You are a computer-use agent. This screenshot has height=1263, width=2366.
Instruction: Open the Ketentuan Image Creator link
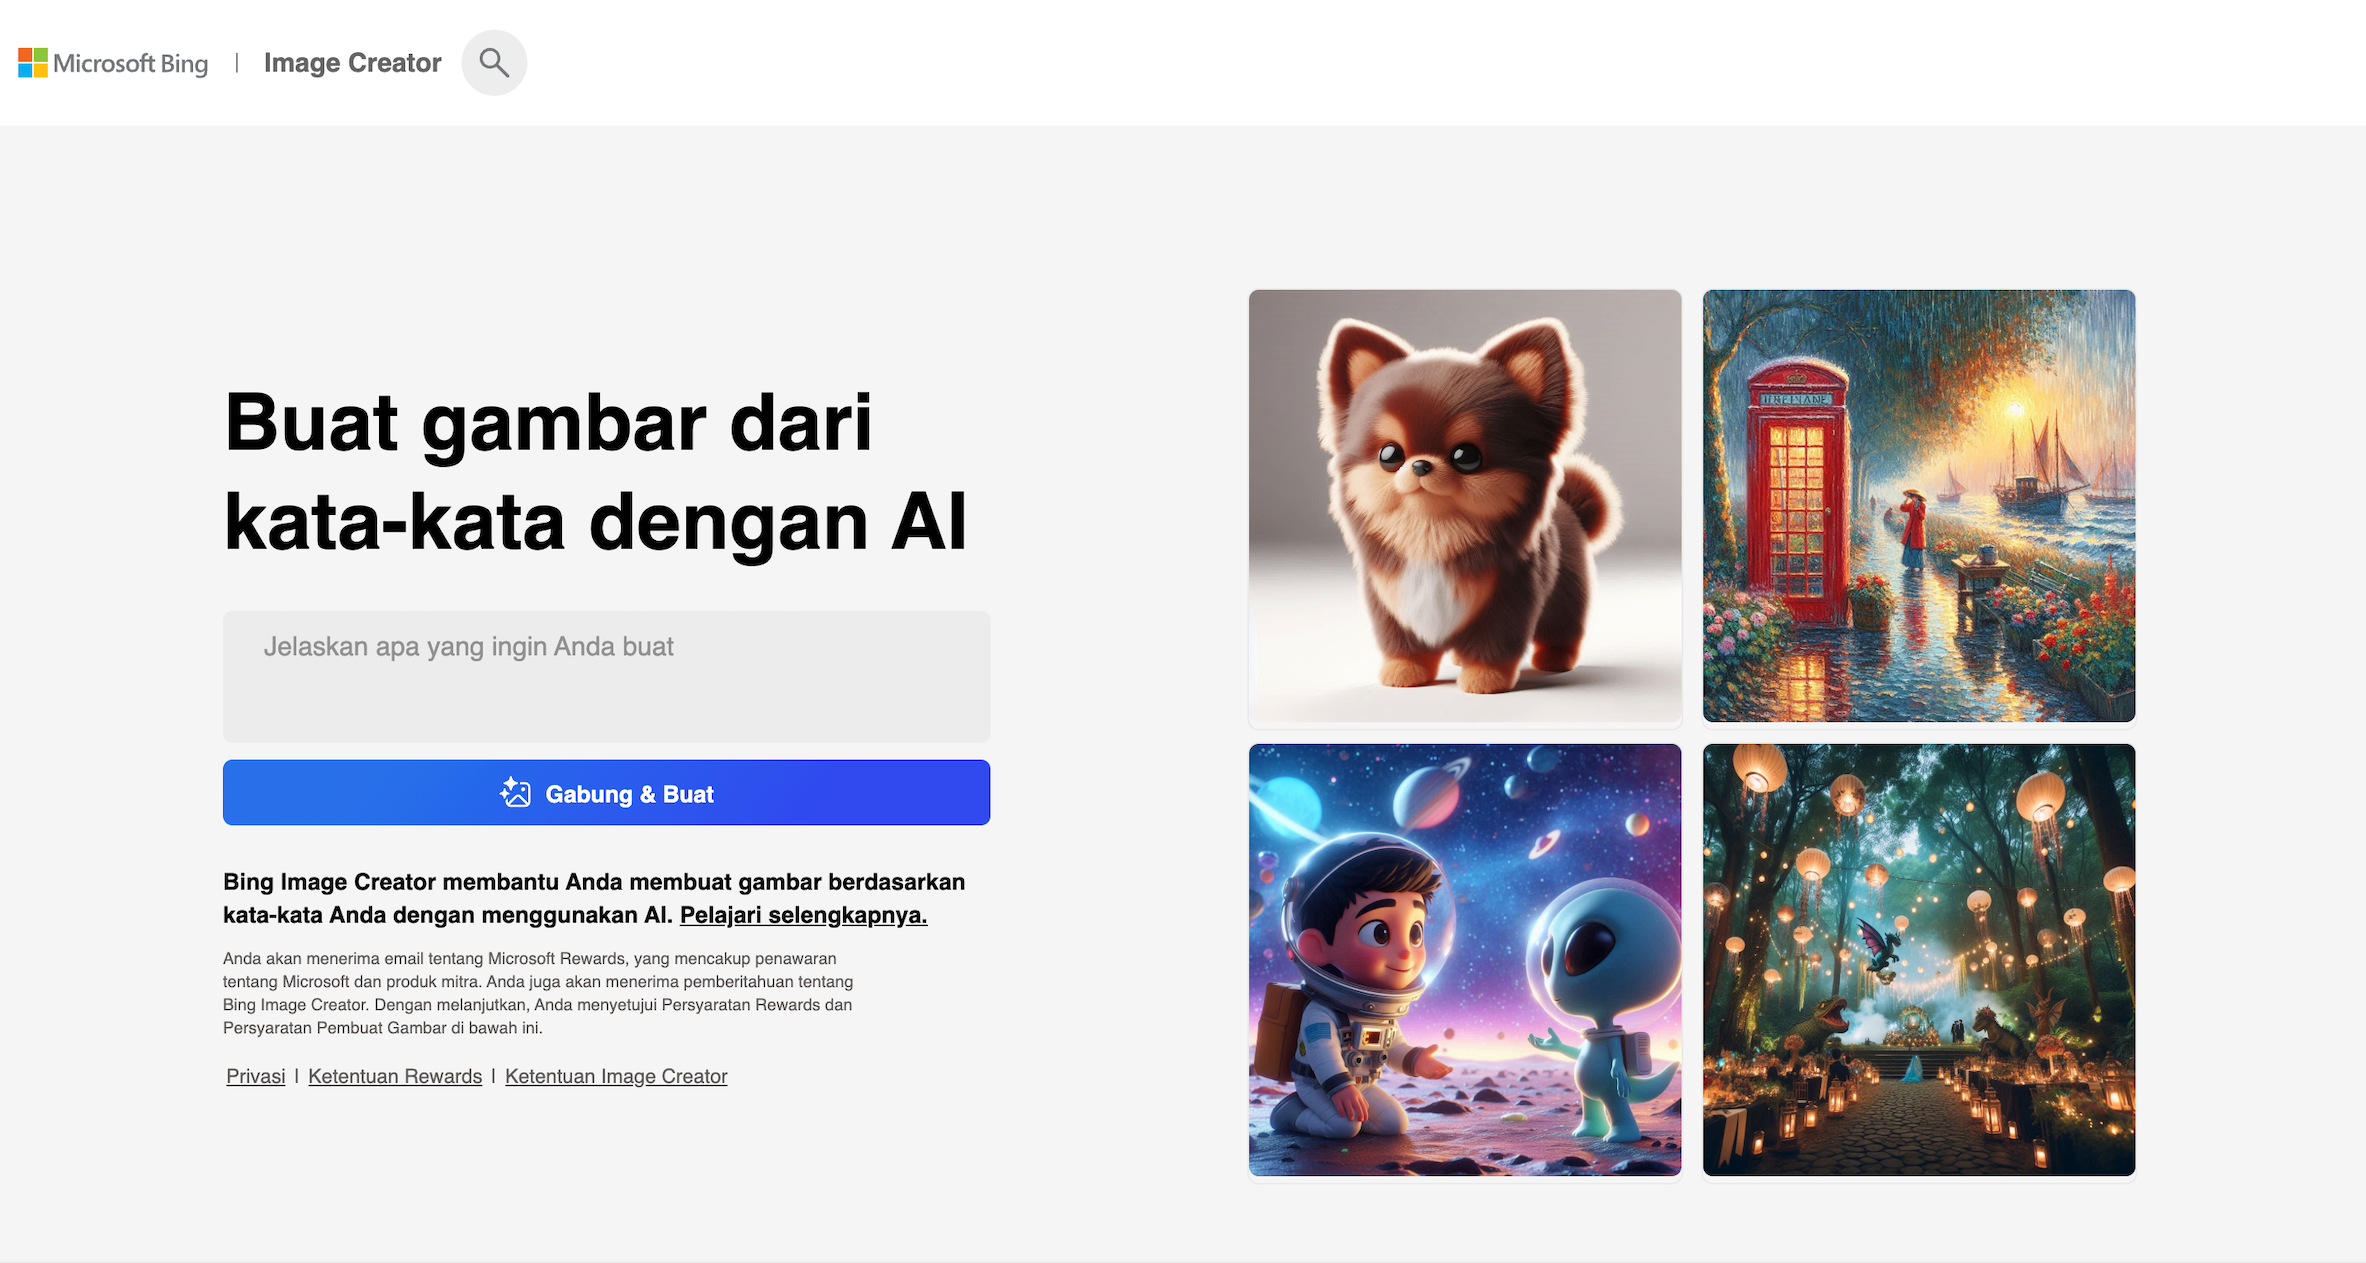tap(616, 1076)
